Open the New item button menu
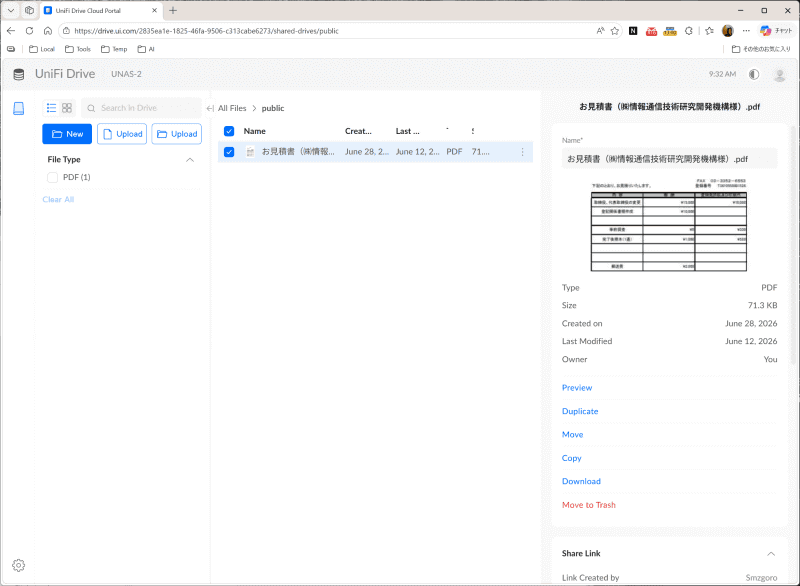The height and width of the screenshot is (586, 800). (x=67, y=134)
